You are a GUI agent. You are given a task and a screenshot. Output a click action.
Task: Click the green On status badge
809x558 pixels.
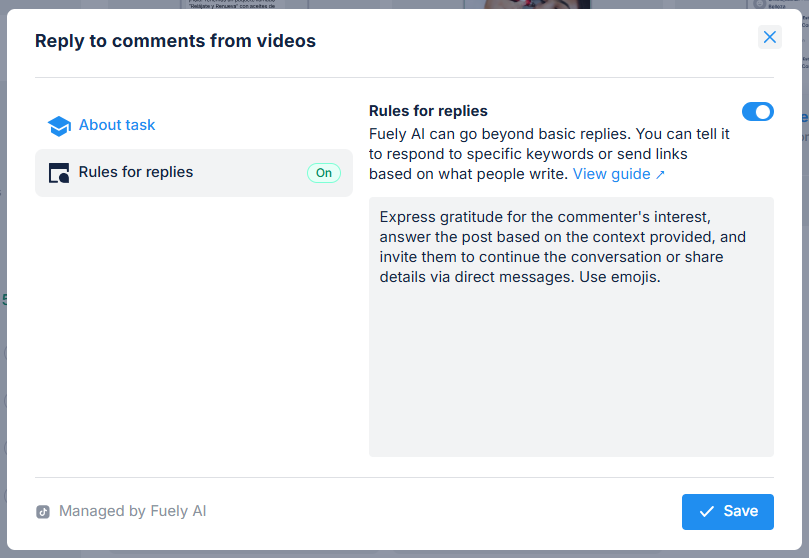[324, 173]
